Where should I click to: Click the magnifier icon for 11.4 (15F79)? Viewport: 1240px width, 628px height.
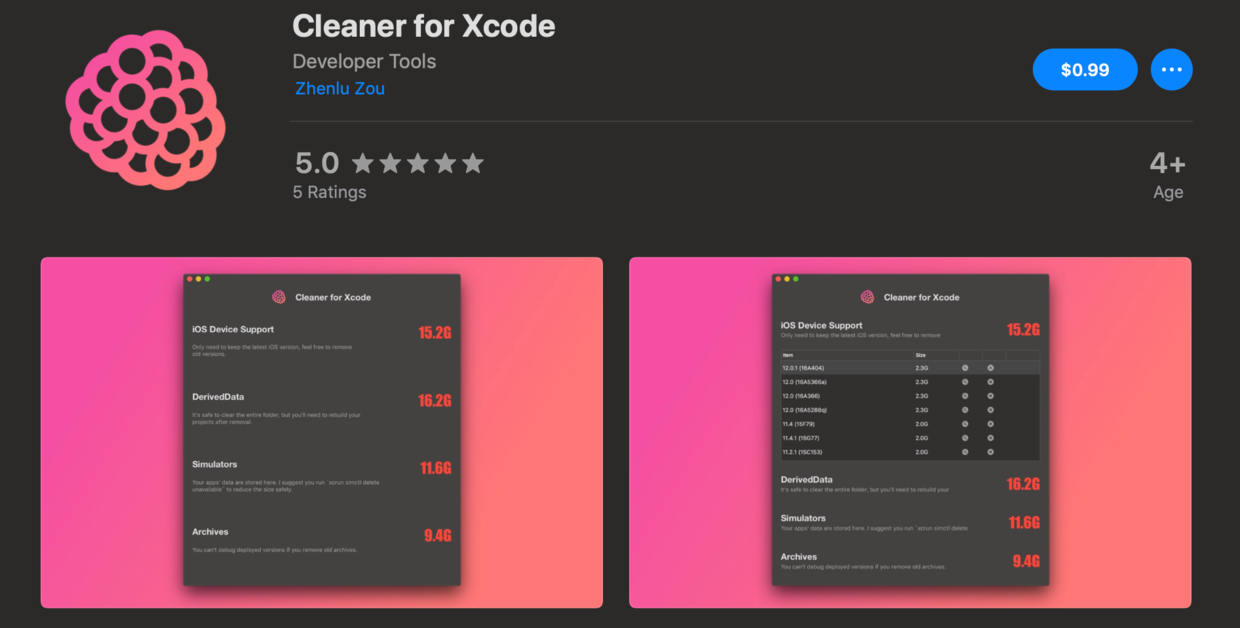click(x=965, y=424)
